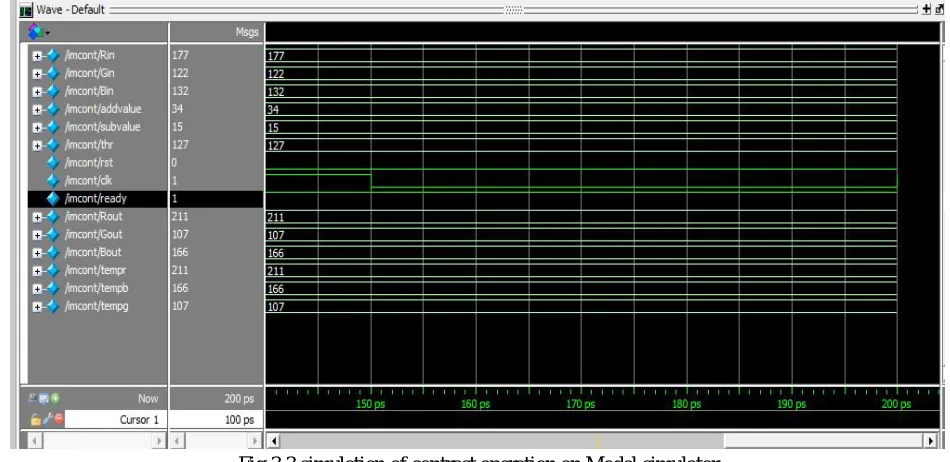This screenshot has width=950, height=462.
Task: Click the signal names pane scroll-left arrow
Action: click(34, 440)
